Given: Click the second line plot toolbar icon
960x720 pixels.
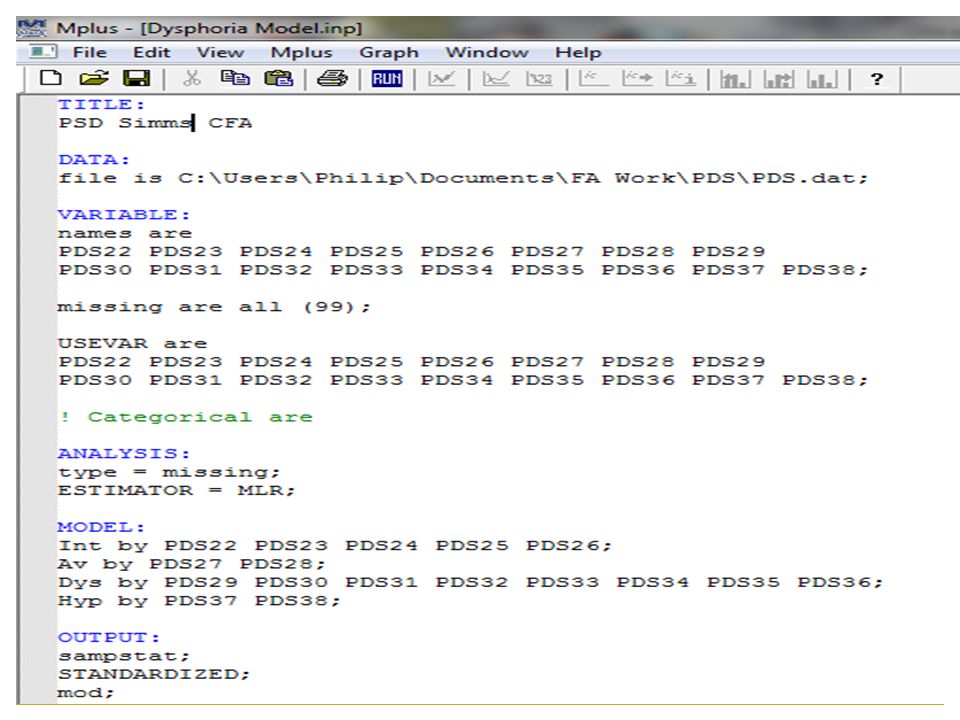Looking at the screenshot, I should (496, 78).
